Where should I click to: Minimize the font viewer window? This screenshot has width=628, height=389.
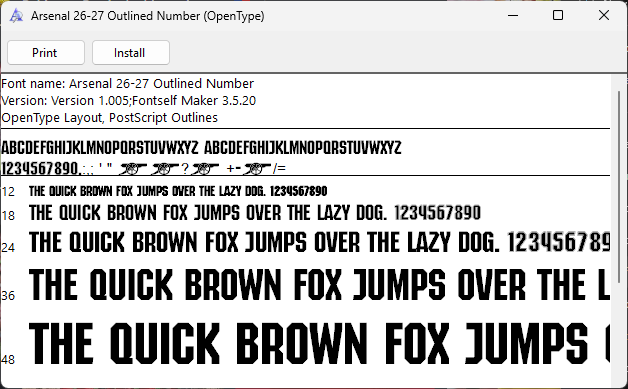coord(513,16)
